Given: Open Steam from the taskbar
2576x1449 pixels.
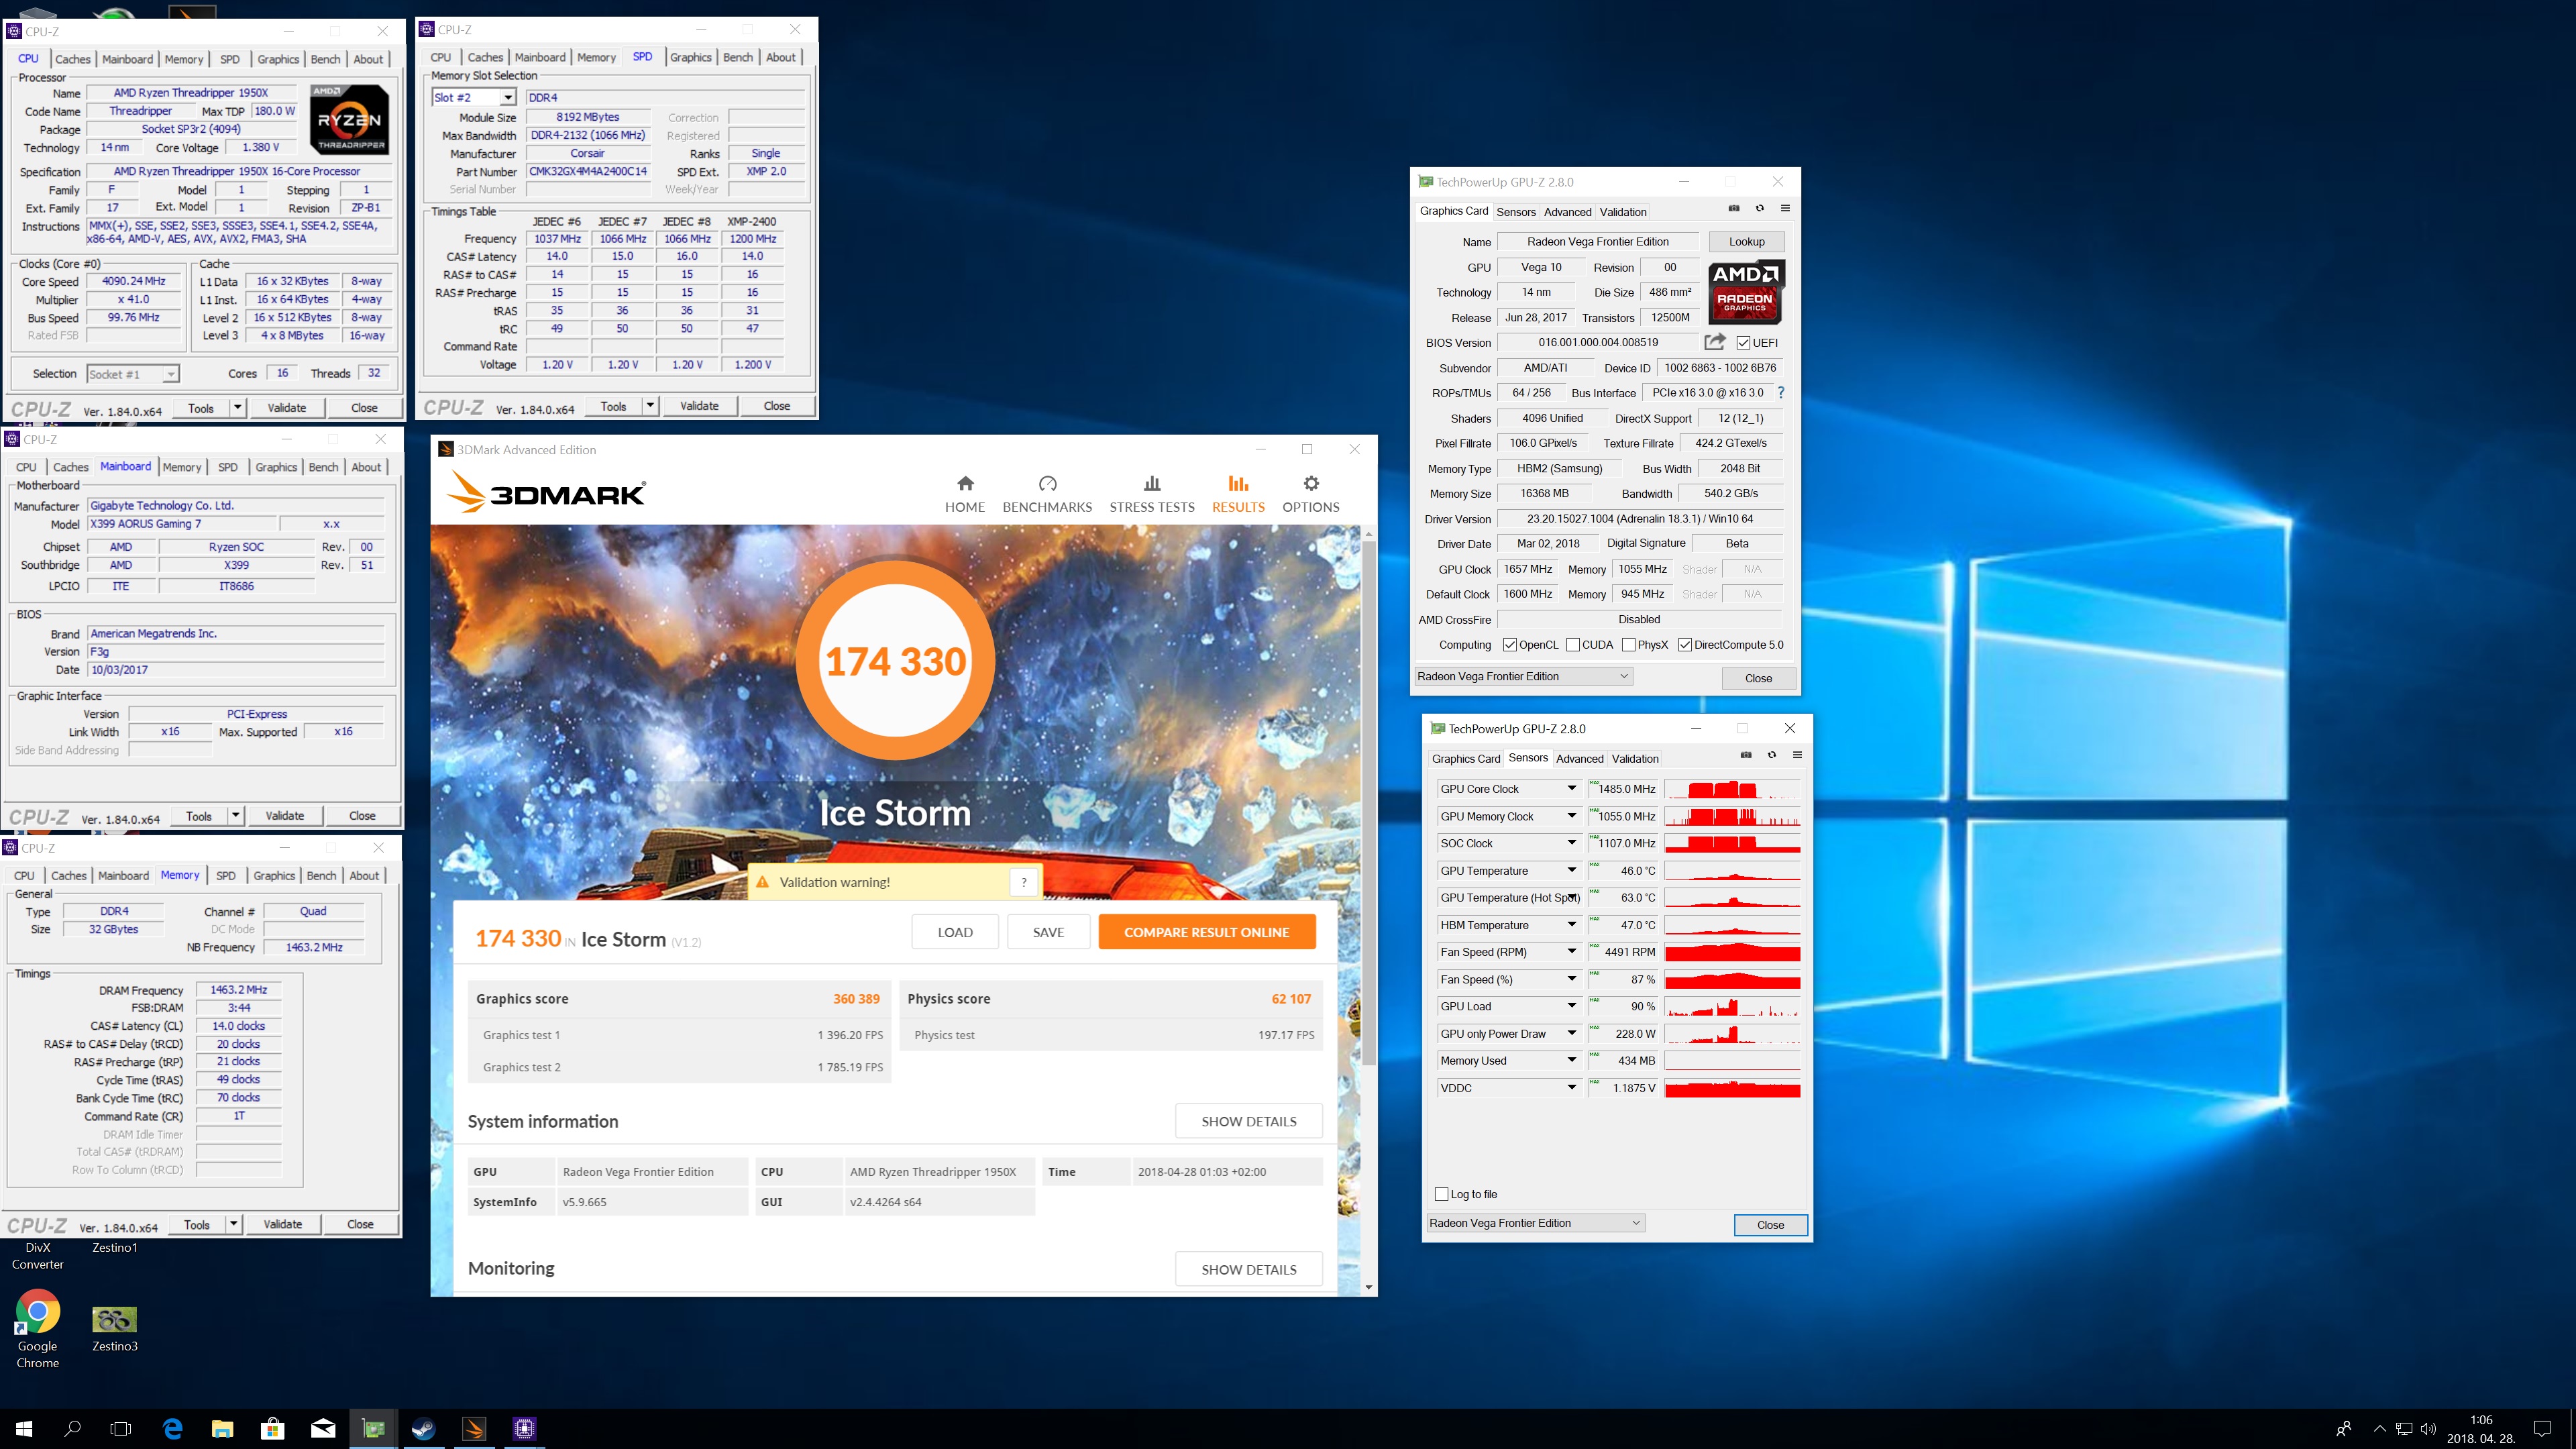Looking at the screenshot, I should [423, 1429].
